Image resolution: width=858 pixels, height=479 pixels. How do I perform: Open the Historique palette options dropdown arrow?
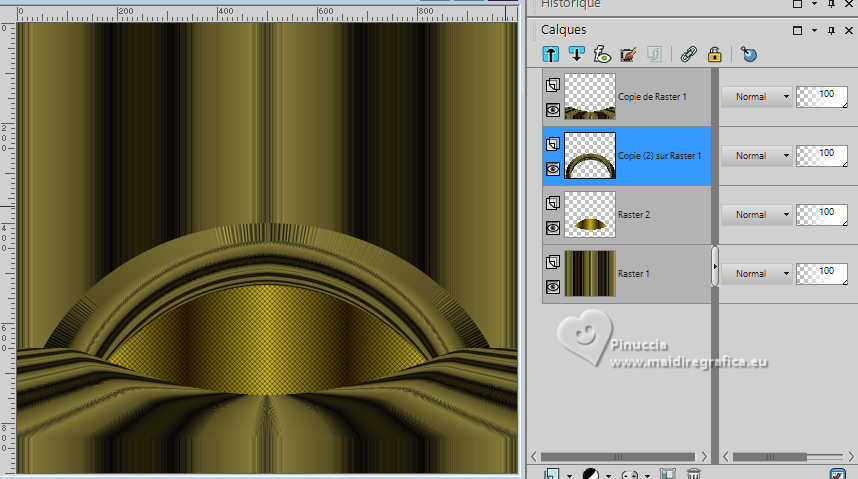814,4
